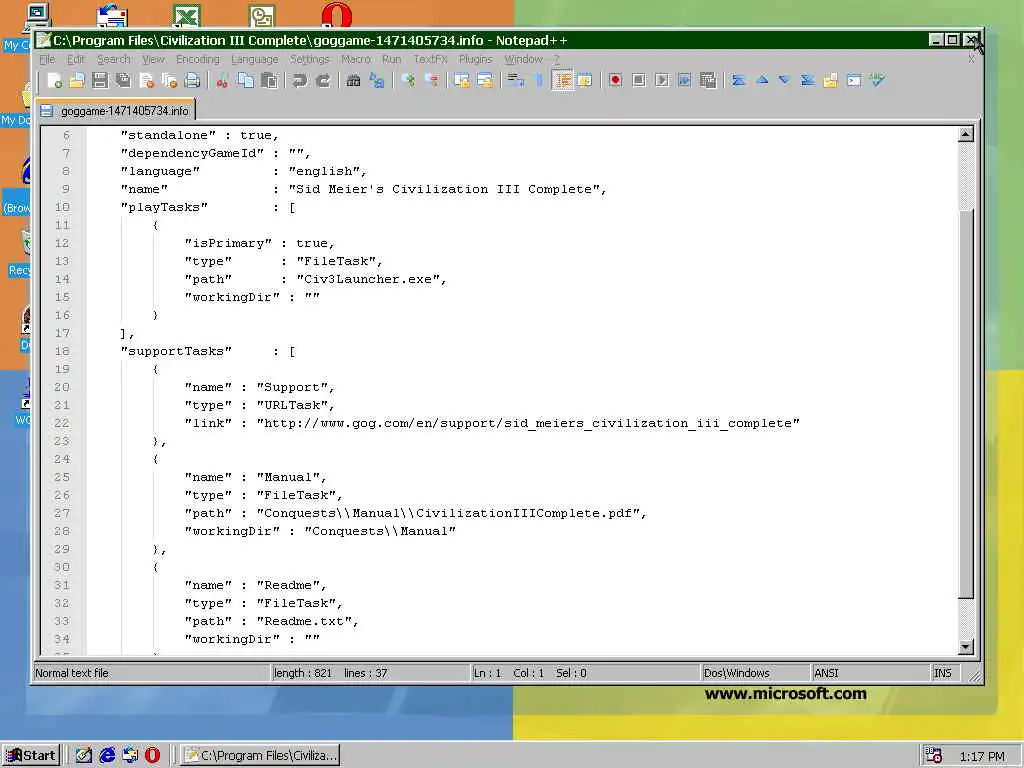The image size is (1024, 768).
Task: Open the Macro menu
Action: (356, 59)
